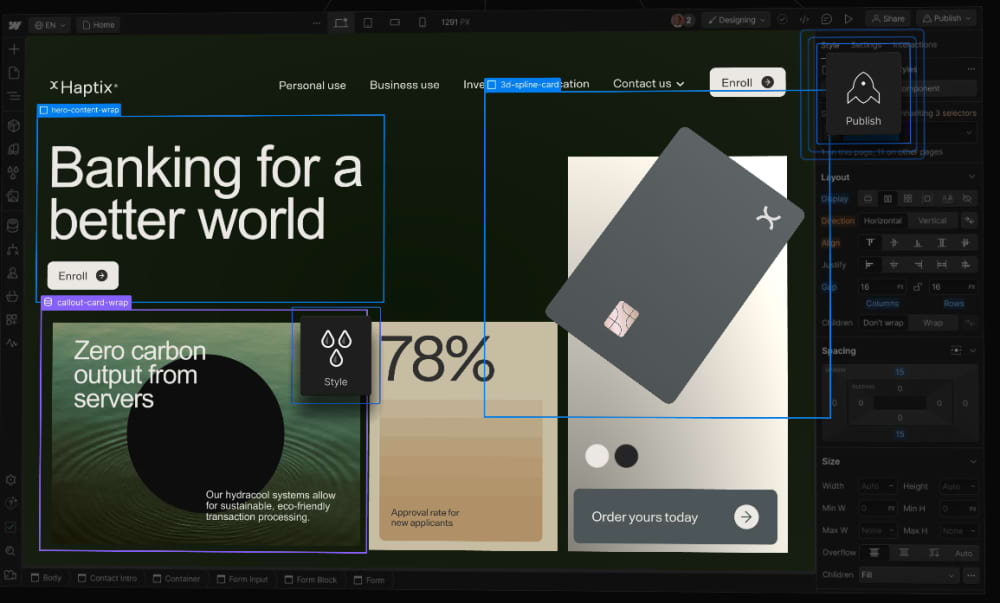Select Body in the breadcrumb bar
Screen dimensions: 1000x603
pos(47,578)
